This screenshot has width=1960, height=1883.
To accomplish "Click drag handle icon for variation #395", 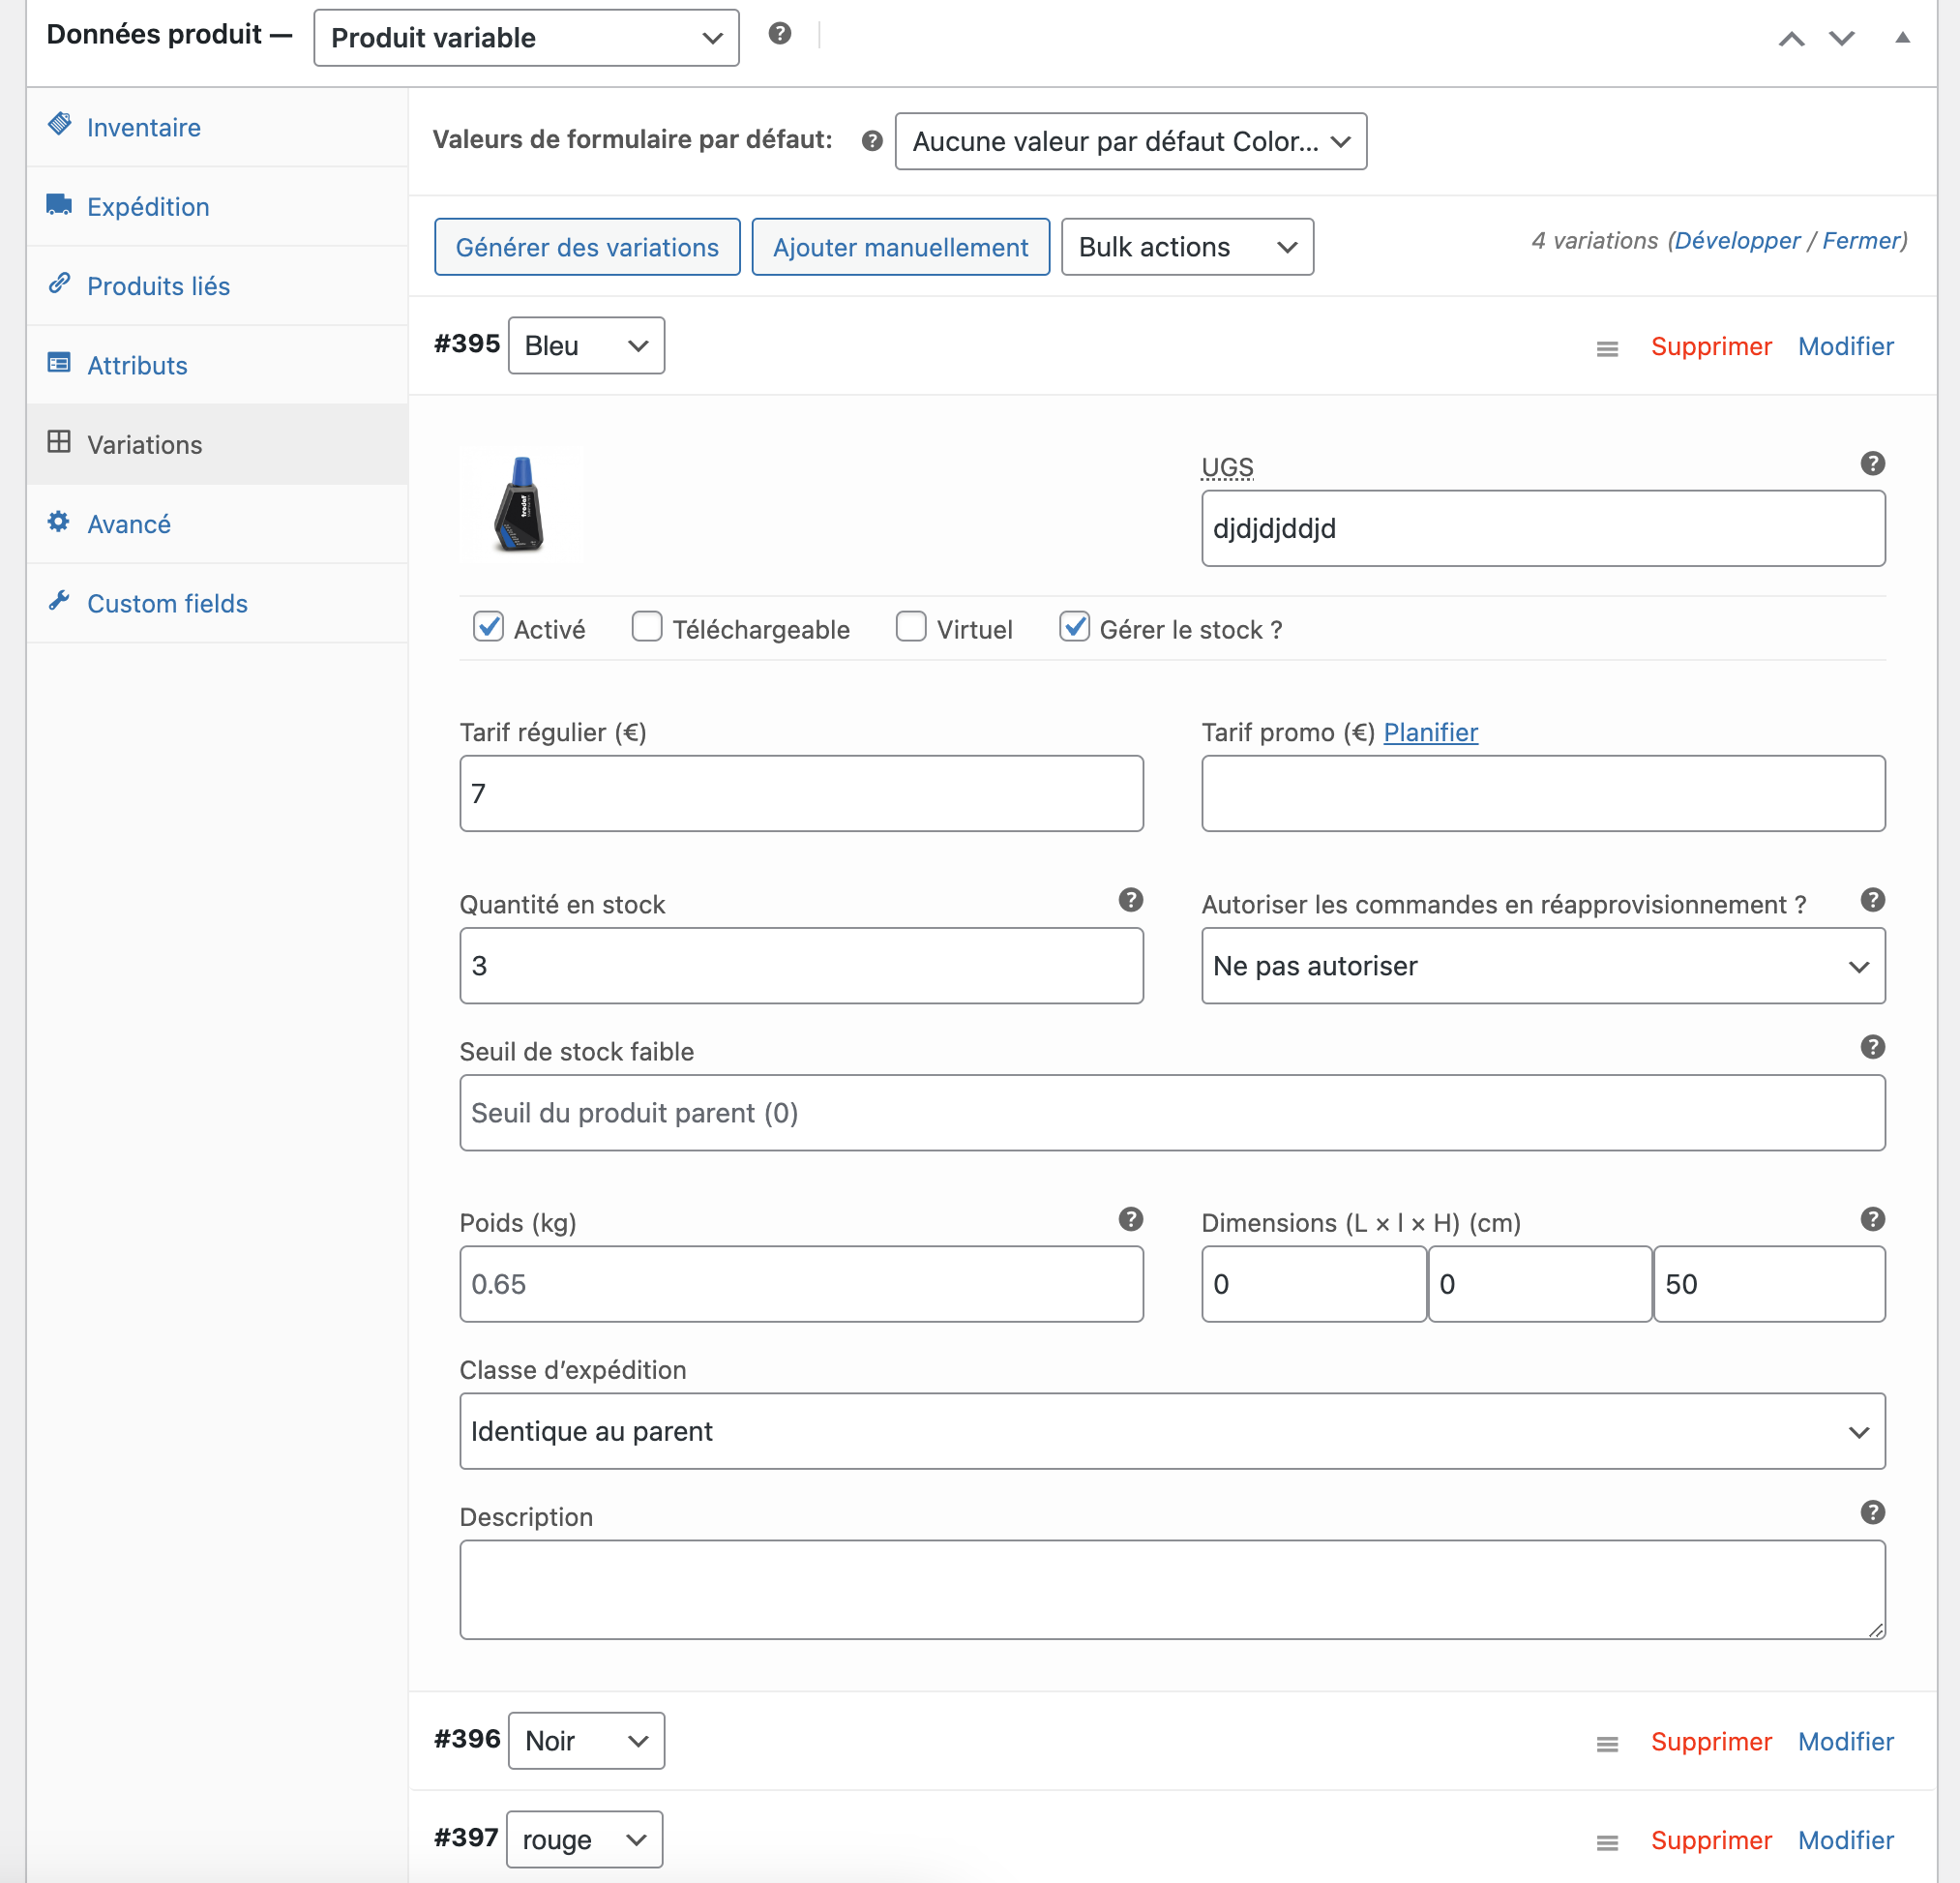I will tap(1607, 348).
